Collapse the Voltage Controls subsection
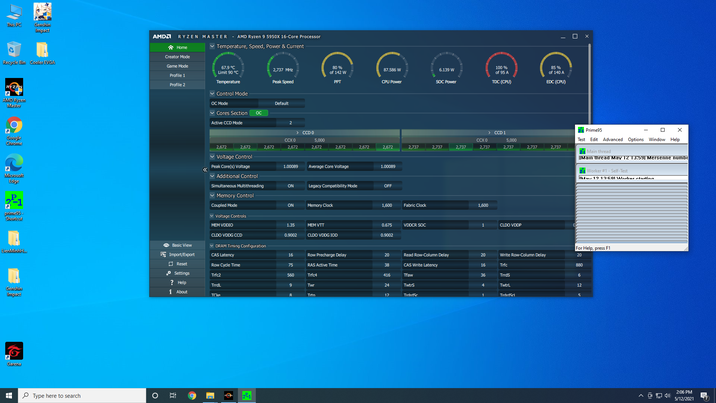716x403 pixels. pyautogui.click(x=212, y=216)
